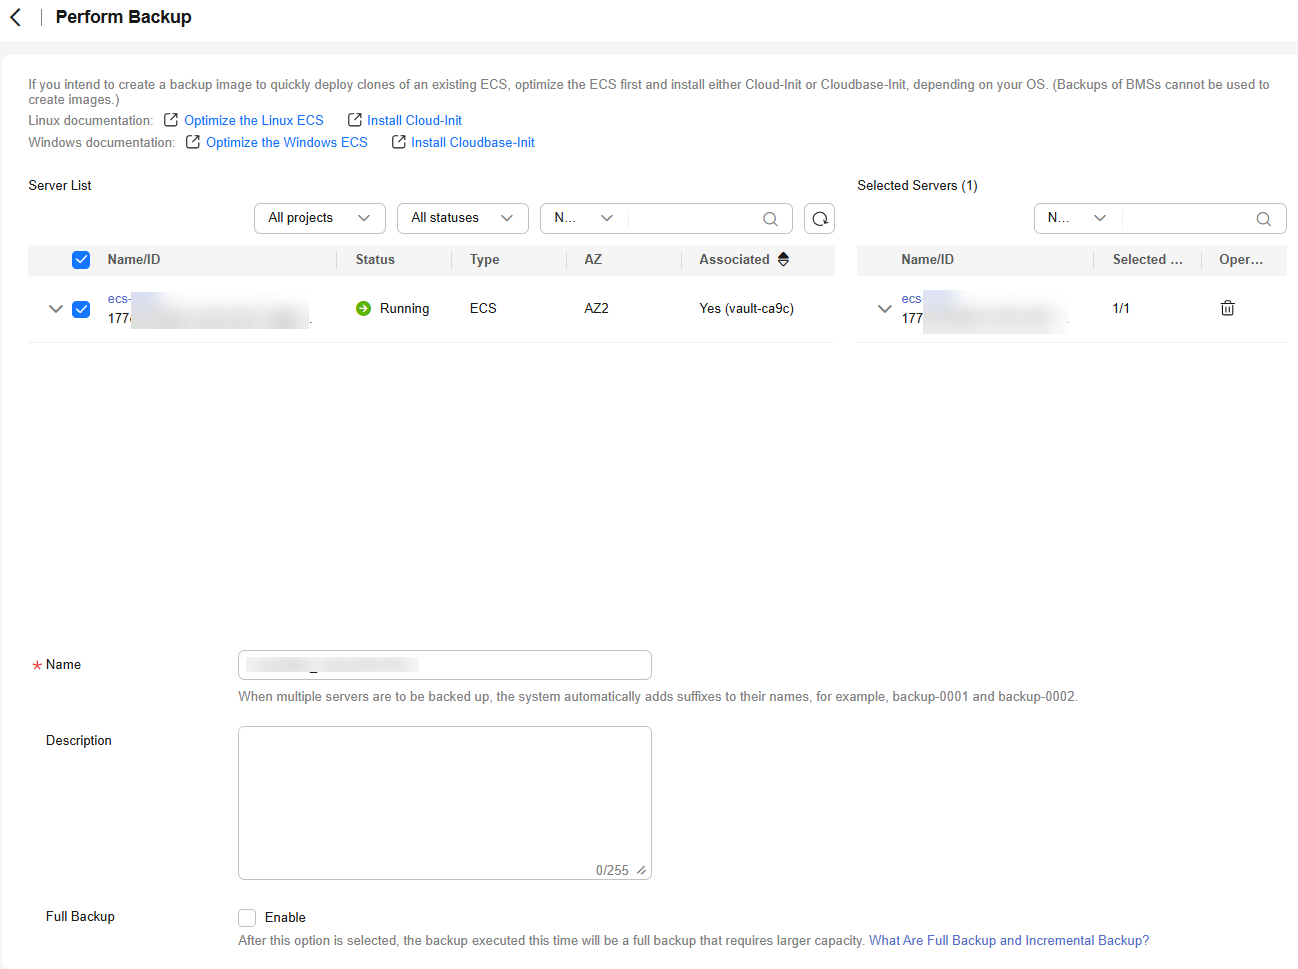This screenshot has height=969, width=1298.
Task: Remove the selected server with trash icon
Action: click(1227, 308)
